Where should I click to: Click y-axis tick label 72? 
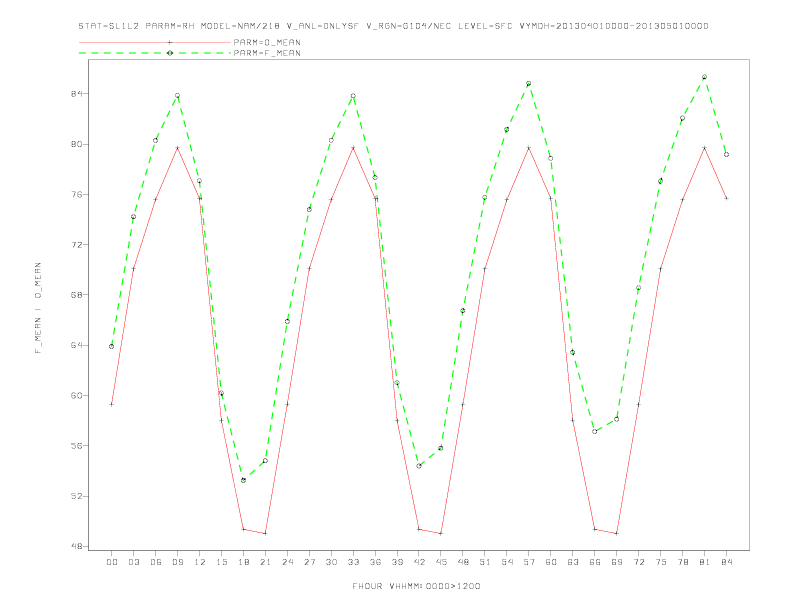click(x=77, y=245)
